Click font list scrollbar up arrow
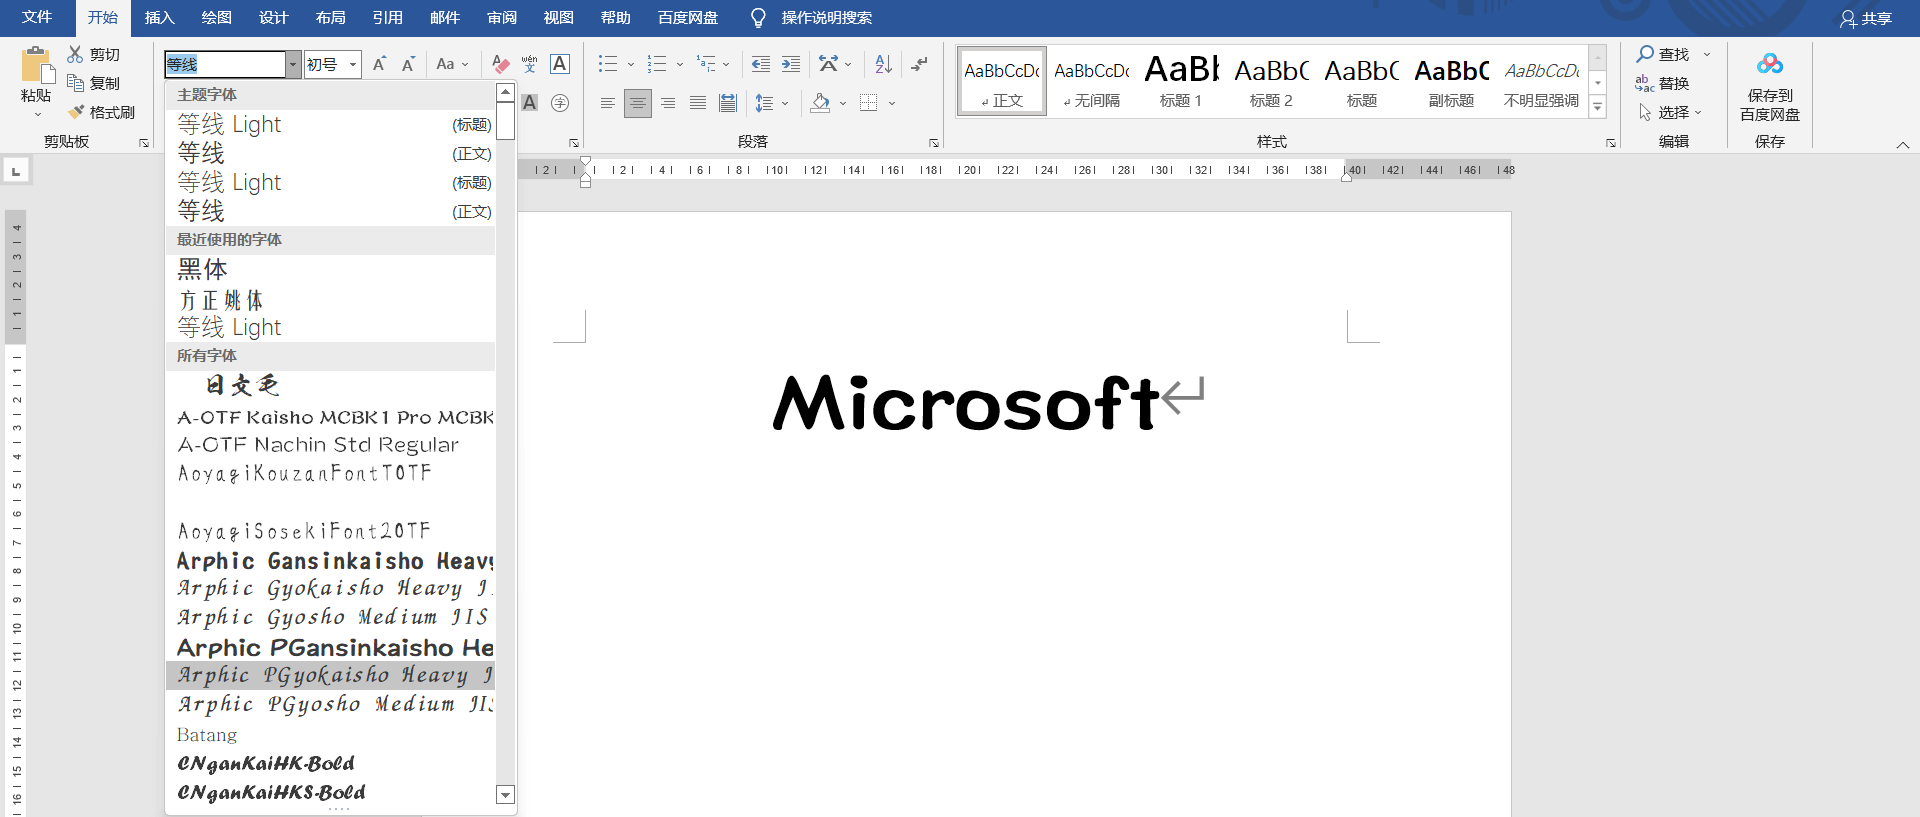This screenshot has width=1920, height=817. (505, 92)
